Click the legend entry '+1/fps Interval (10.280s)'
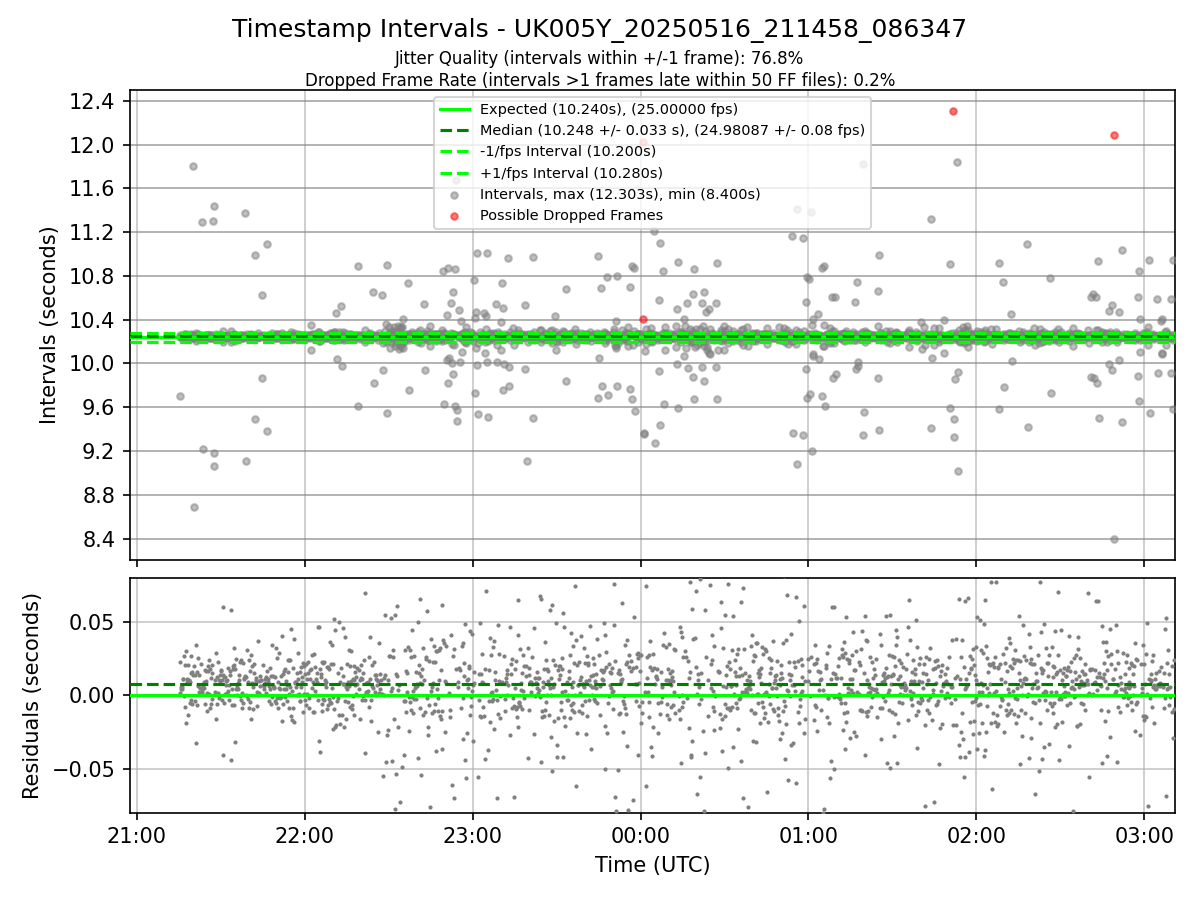Viewport: 1200px width, 900px height. tap(571, 173)
